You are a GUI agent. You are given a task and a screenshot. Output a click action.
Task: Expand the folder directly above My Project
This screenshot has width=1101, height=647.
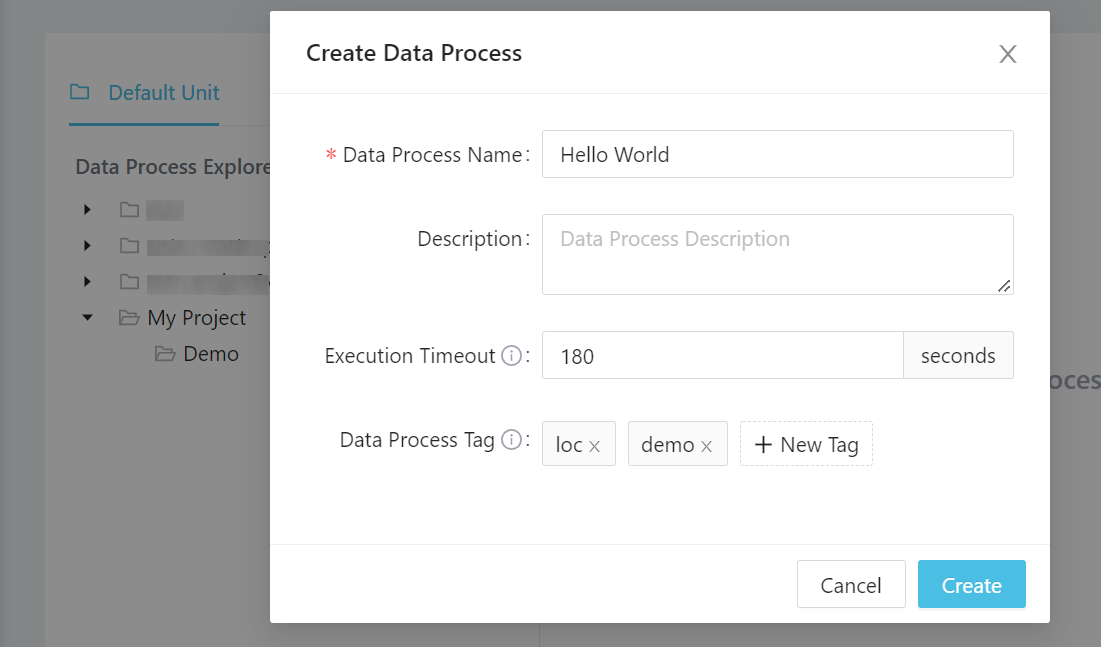pyautogui.click(x=87, y=282)
